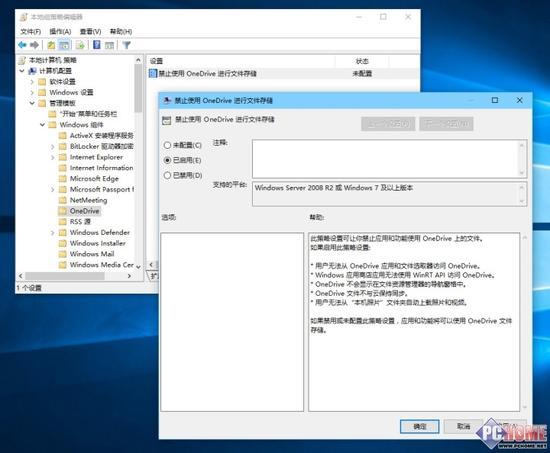Expand the BitLocker tree node
Screen dimensions: 550x453
pos(53,146)
